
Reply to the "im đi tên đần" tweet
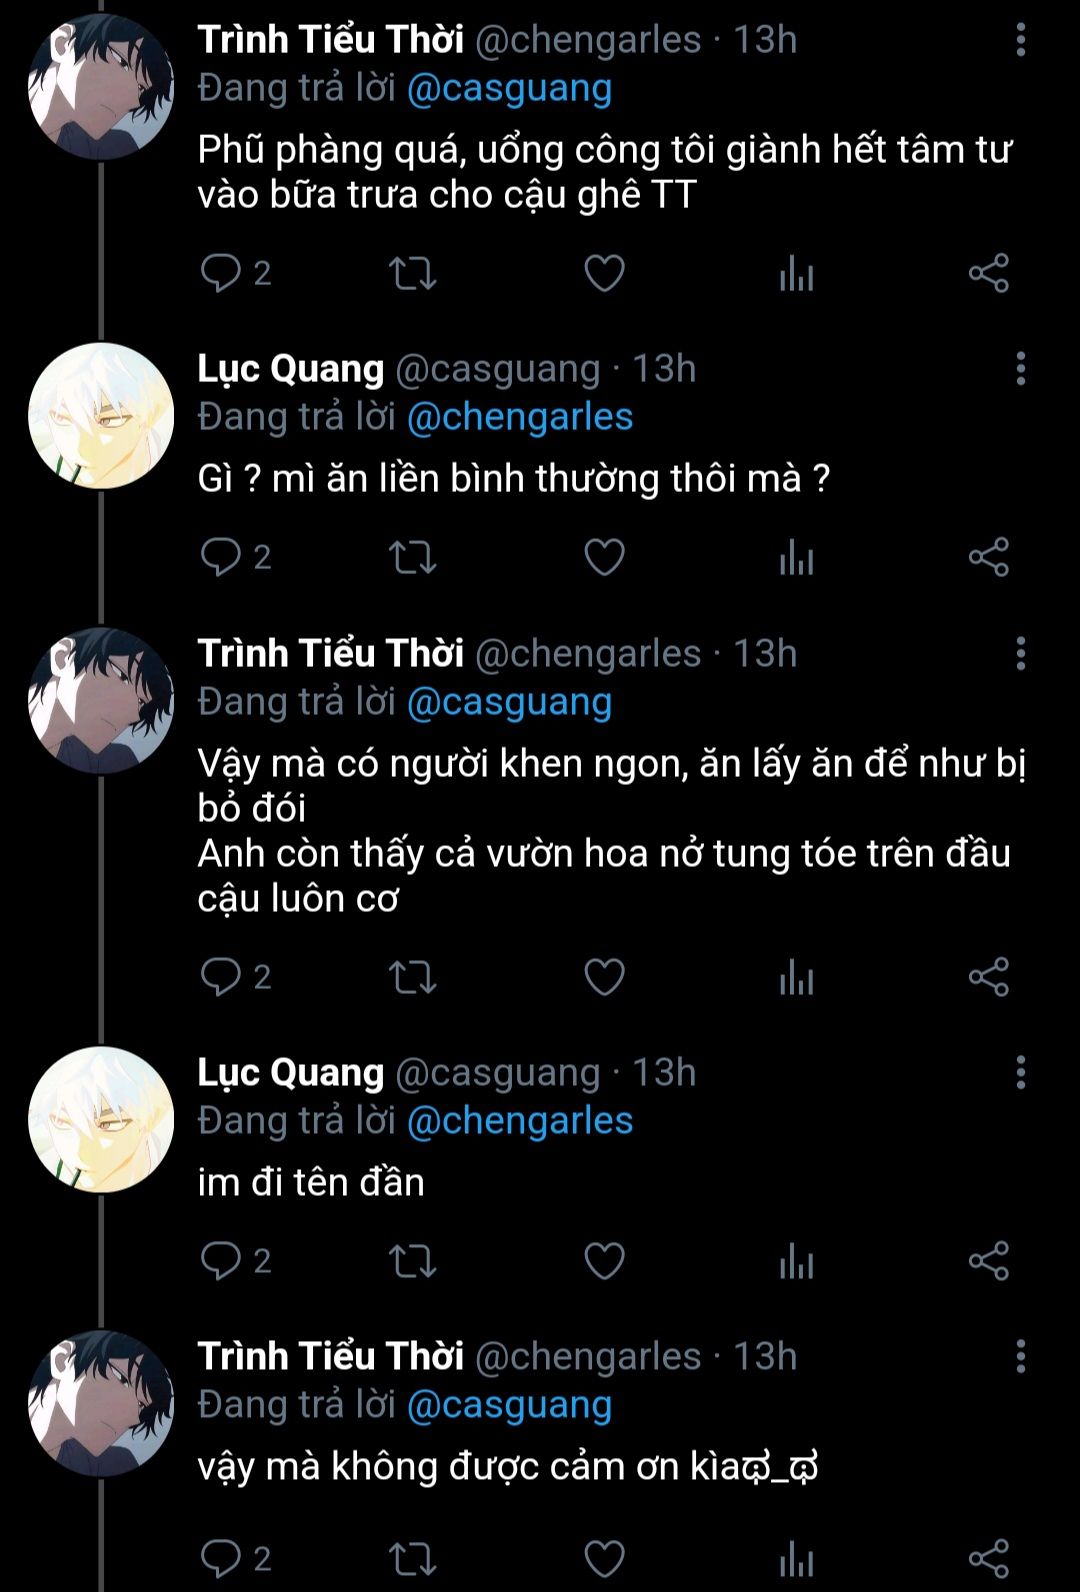[221, 1261]
